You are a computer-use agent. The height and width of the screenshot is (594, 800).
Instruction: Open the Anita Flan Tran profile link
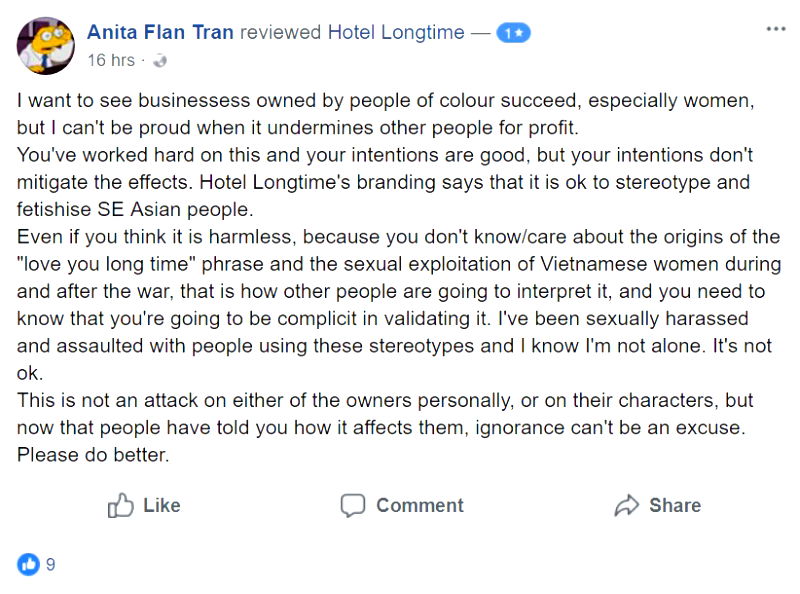[x=160, y=32]
